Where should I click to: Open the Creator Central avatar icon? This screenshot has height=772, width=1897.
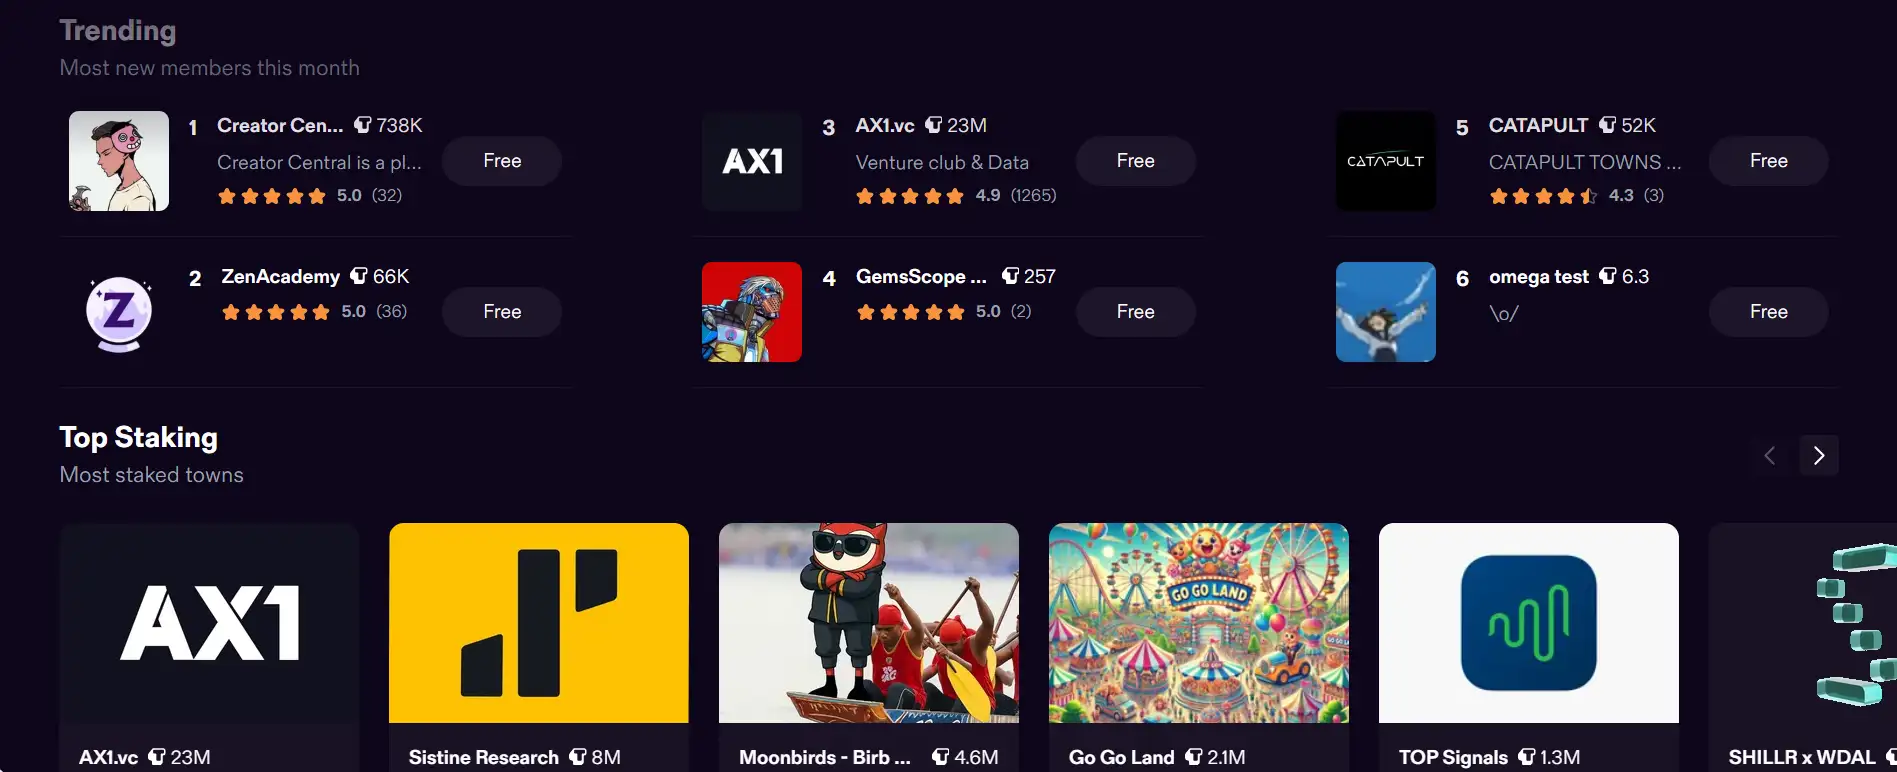119,161
